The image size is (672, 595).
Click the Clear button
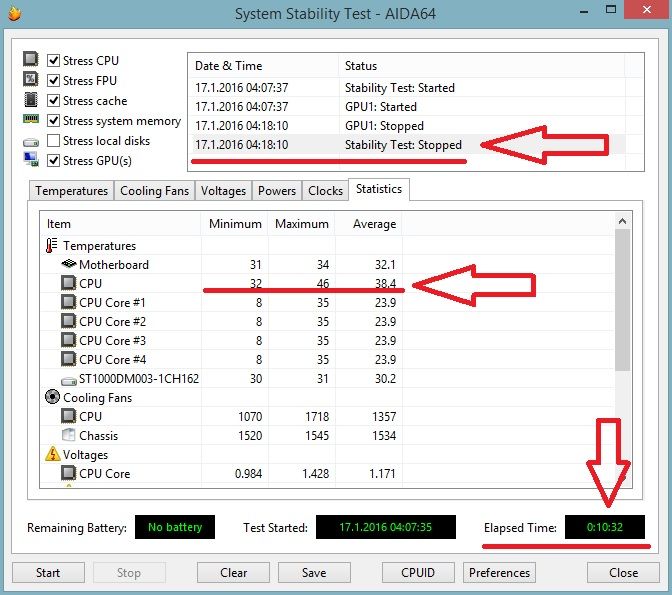[x=234, y=573]
